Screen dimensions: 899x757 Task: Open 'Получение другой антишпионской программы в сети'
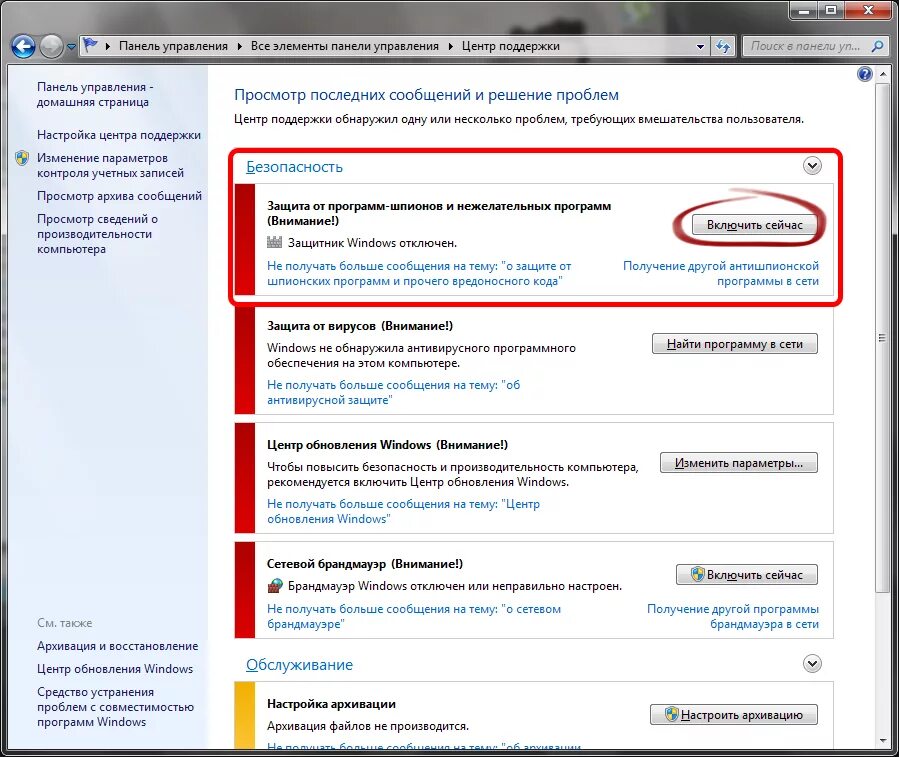click(x=721, y=274)
